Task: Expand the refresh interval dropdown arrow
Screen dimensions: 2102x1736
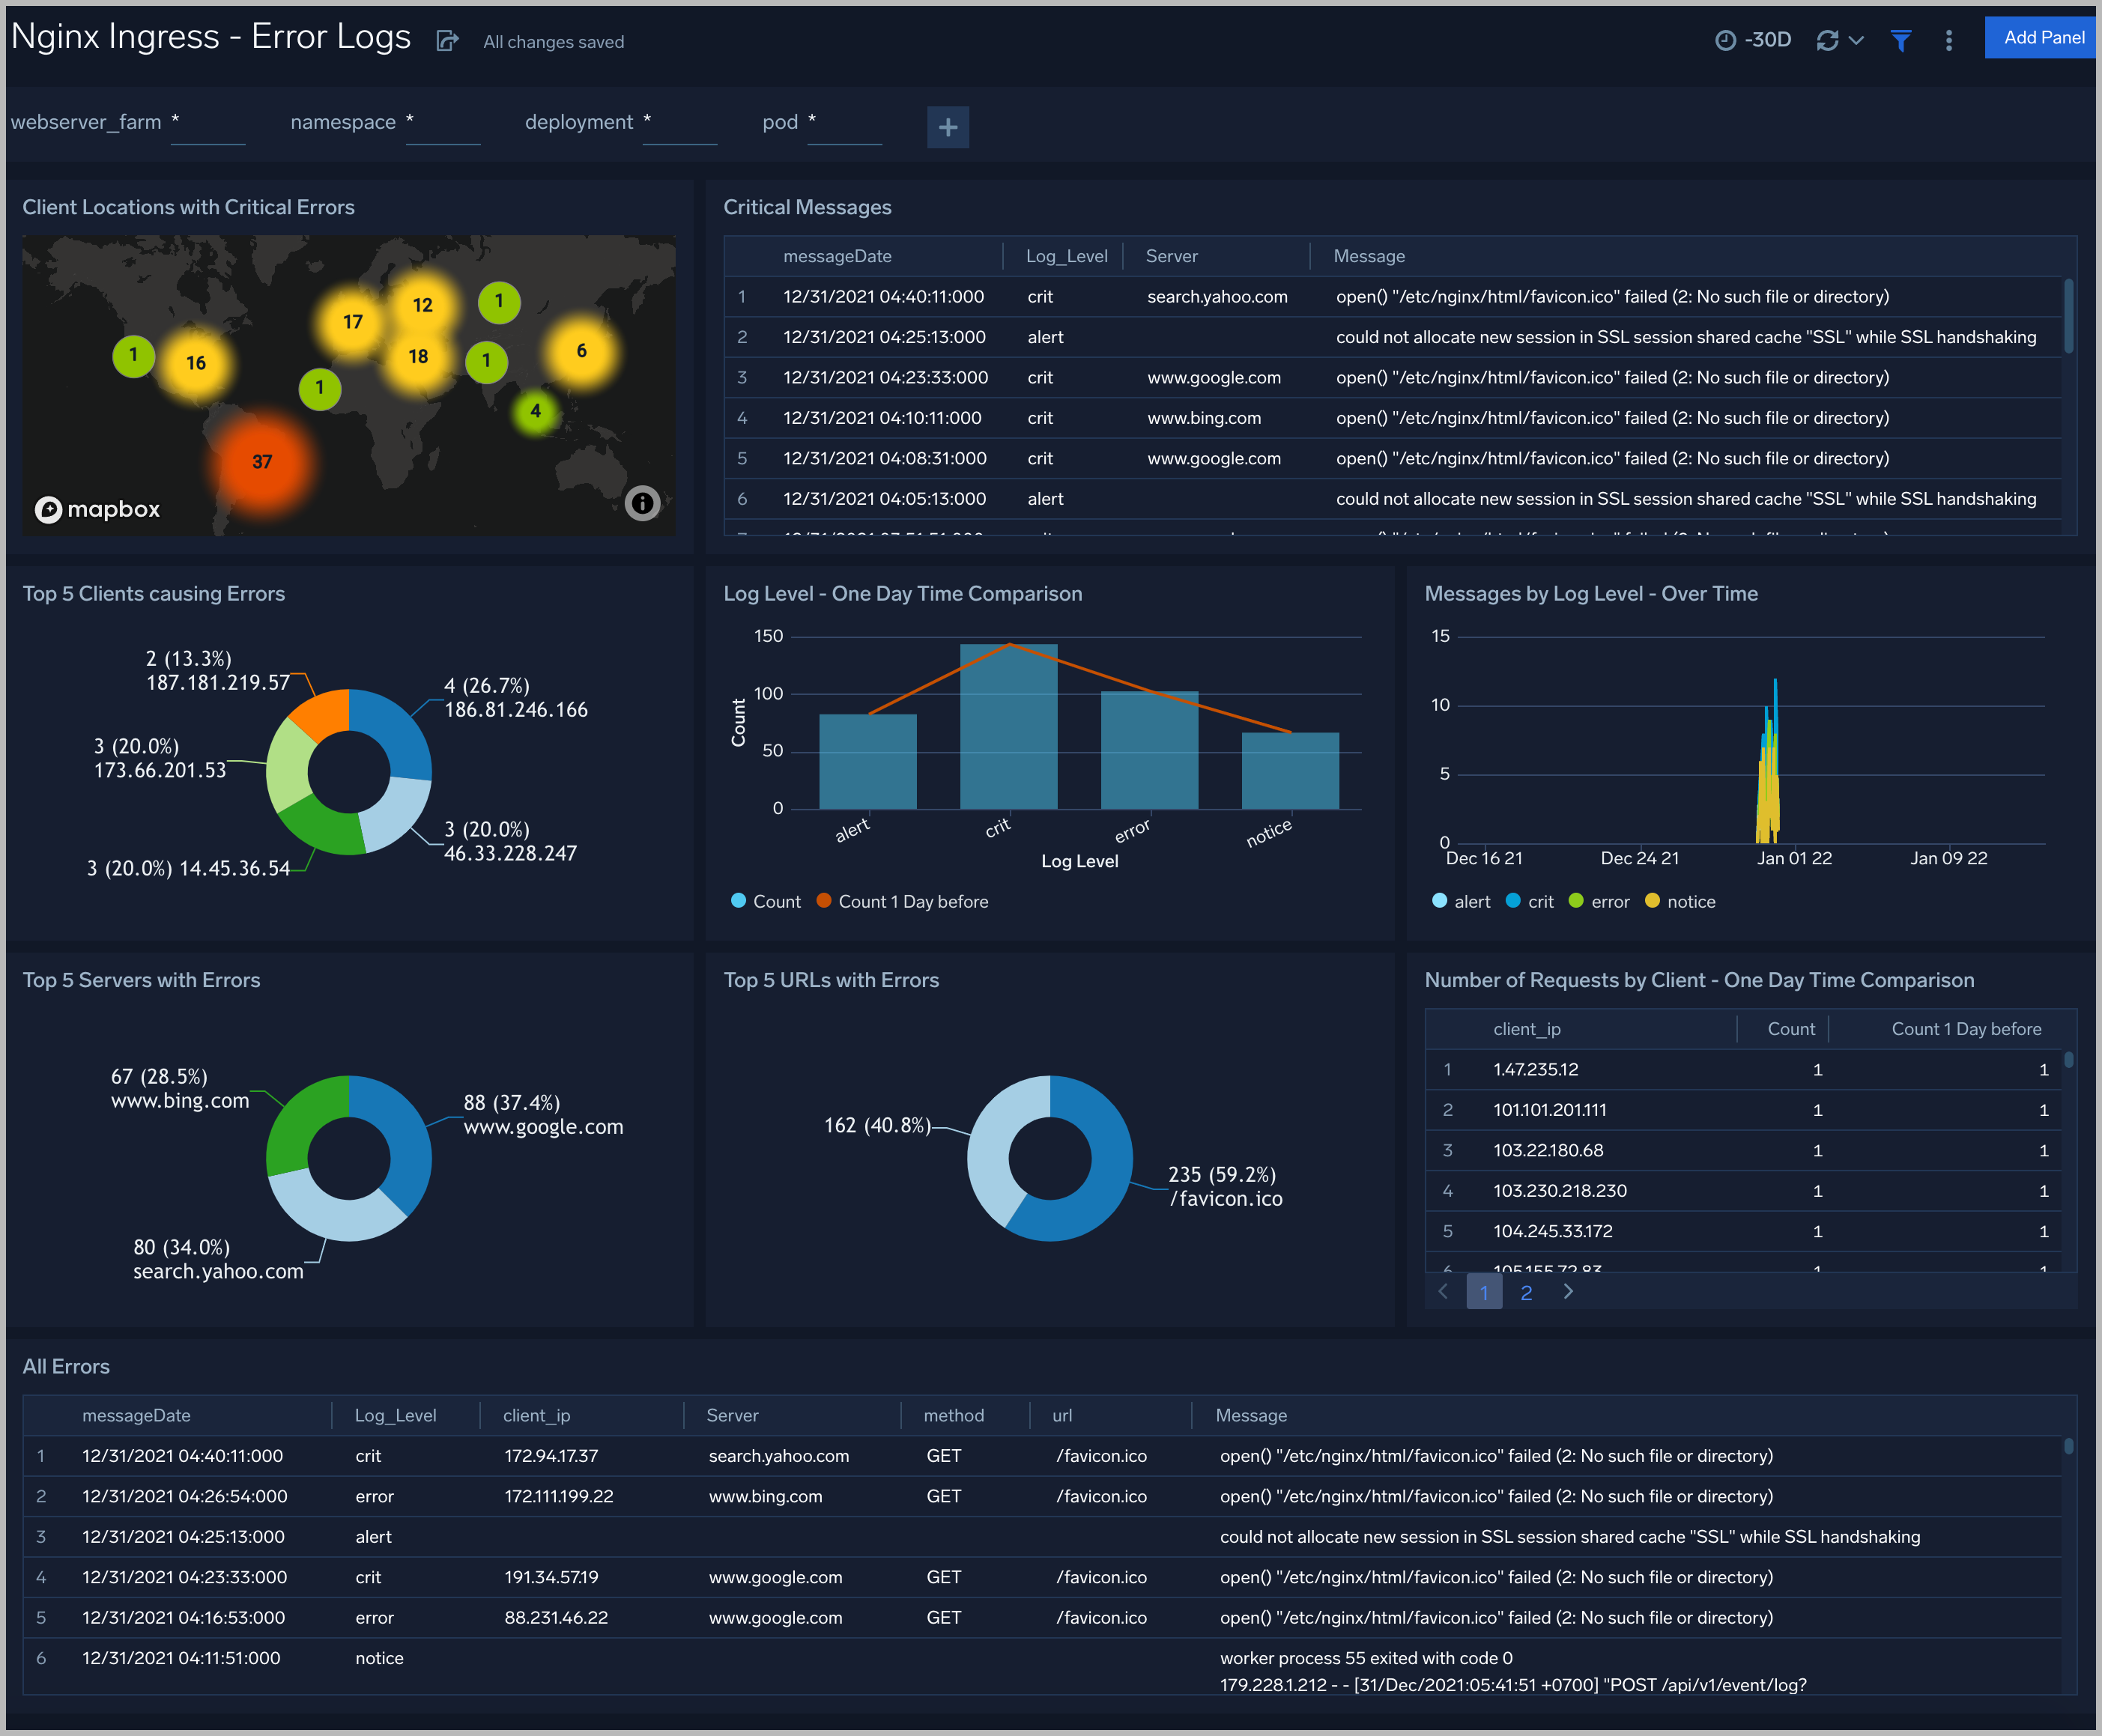Action: click(1857, 40)
